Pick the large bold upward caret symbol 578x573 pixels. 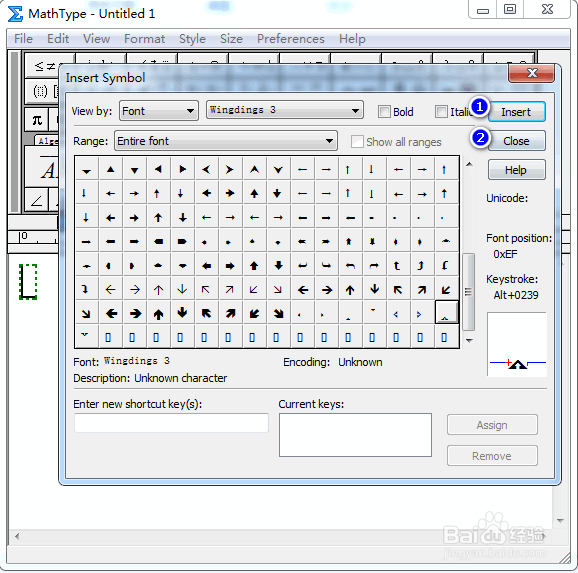pyautogui.click(x=254, y=169)
